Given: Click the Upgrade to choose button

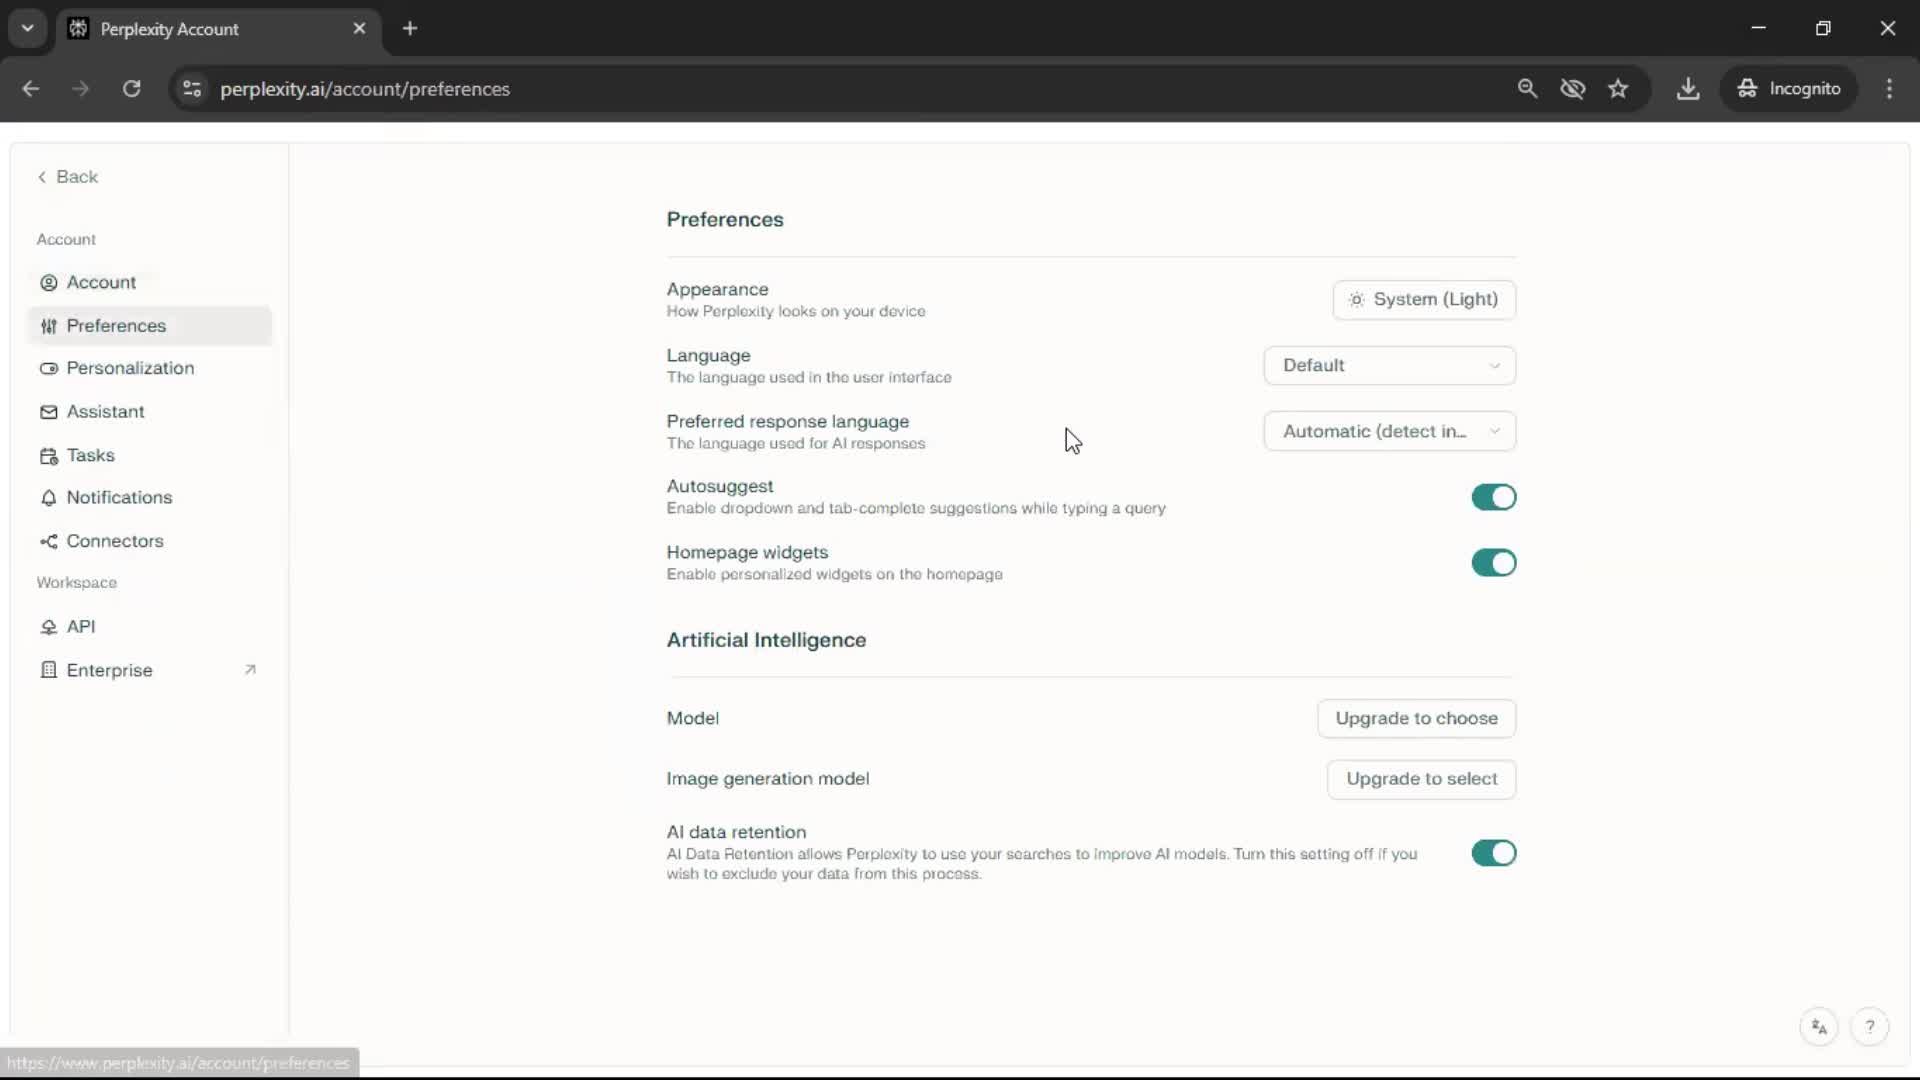Looking at the screenshot, I should (1416, 718).
